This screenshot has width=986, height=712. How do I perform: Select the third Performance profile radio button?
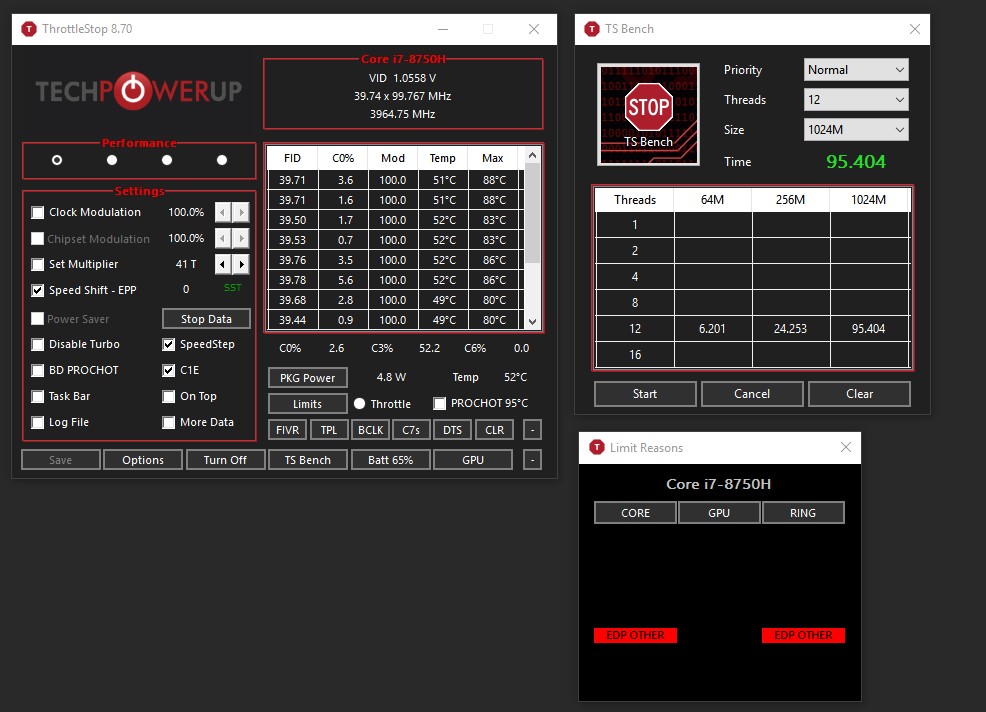[x=167, y=160]
